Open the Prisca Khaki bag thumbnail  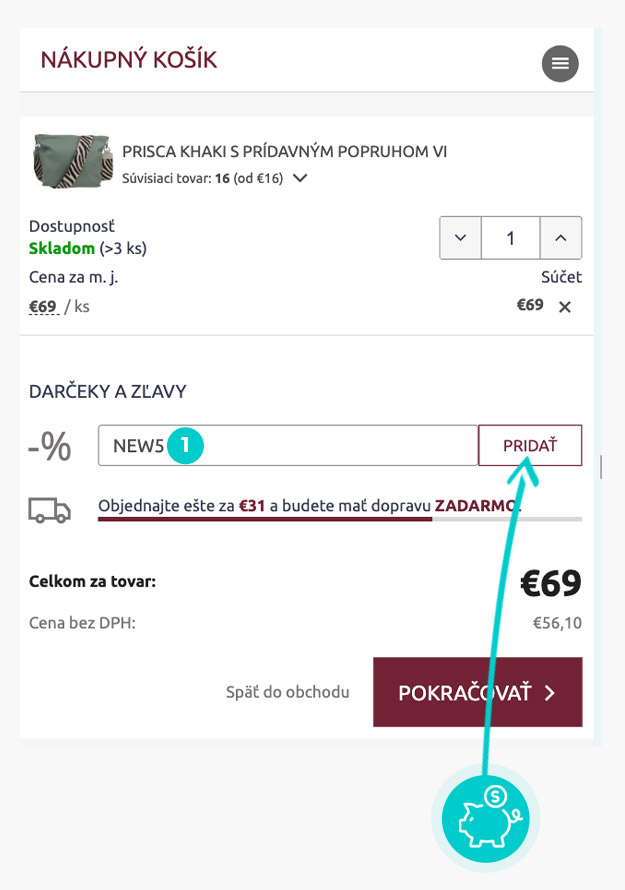click(x=71, y=161)
